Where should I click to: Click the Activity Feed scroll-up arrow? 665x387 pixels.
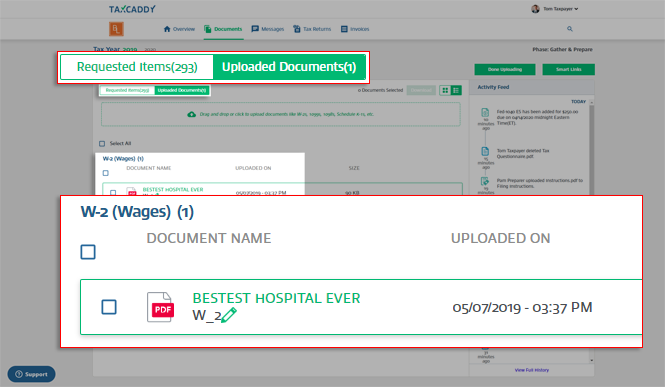click(x=592, y=102)
